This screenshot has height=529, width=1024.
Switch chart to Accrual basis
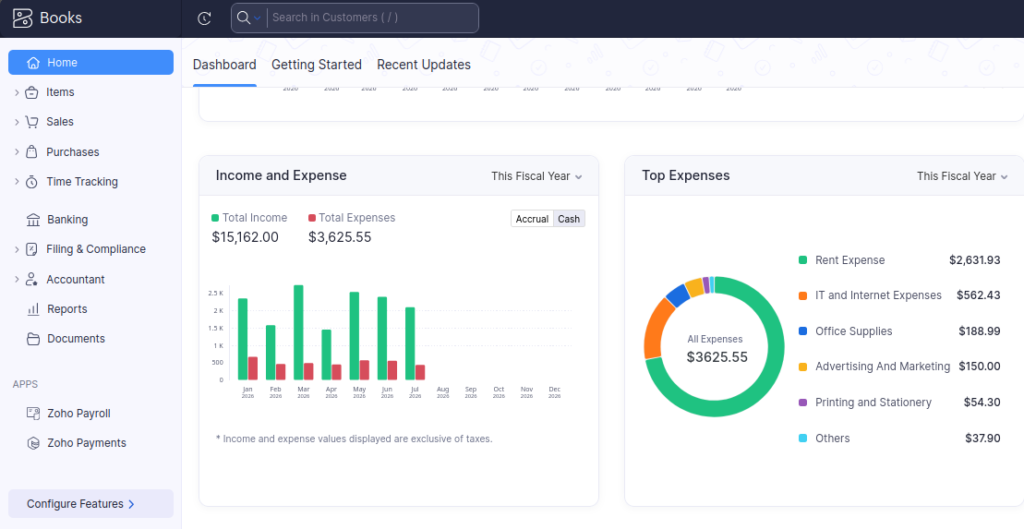pos(532,219)
